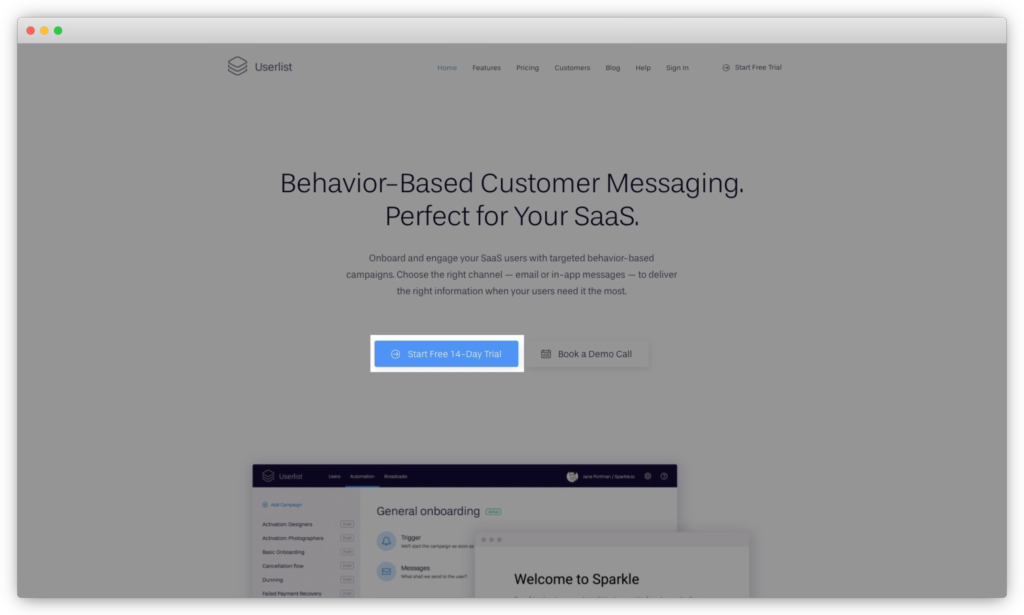Click the help question-mark icon in the dashboard

pos(663,476)
